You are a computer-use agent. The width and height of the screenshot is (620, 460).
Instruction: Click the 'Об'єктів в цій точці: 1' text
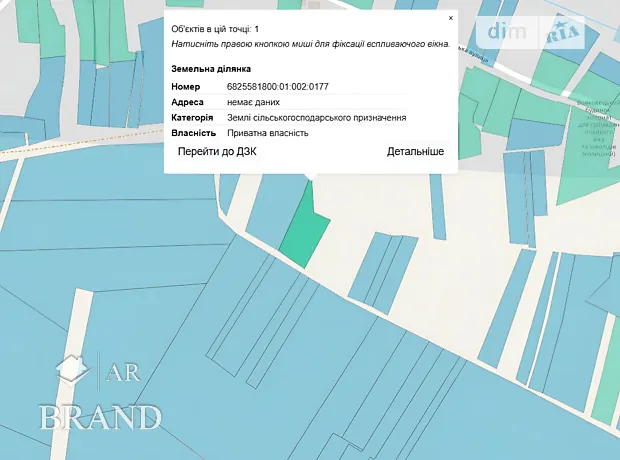(215, 30)
